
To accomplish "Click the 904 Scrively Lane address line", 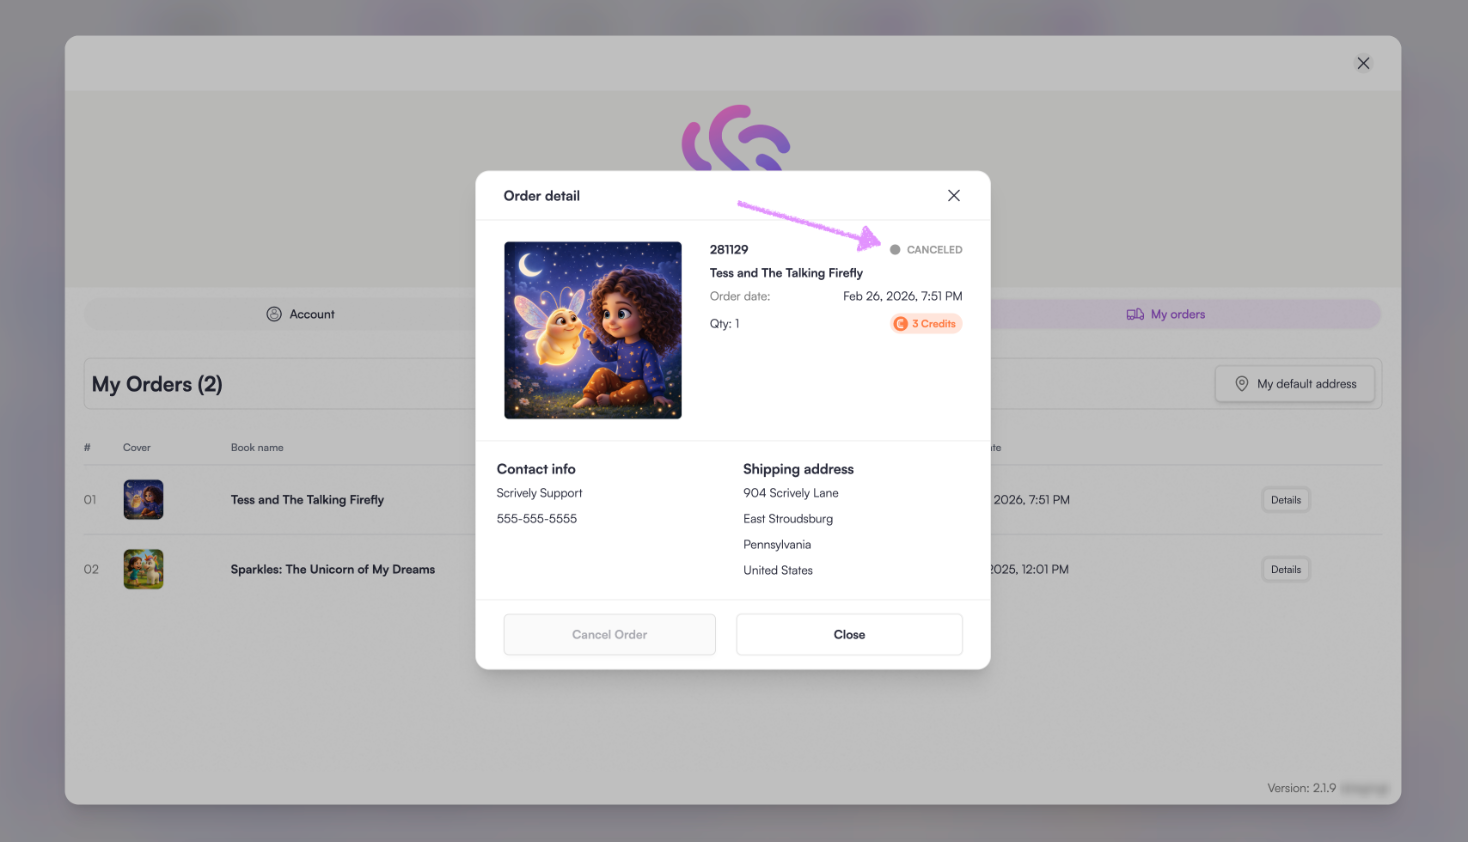I will [791, 493].
